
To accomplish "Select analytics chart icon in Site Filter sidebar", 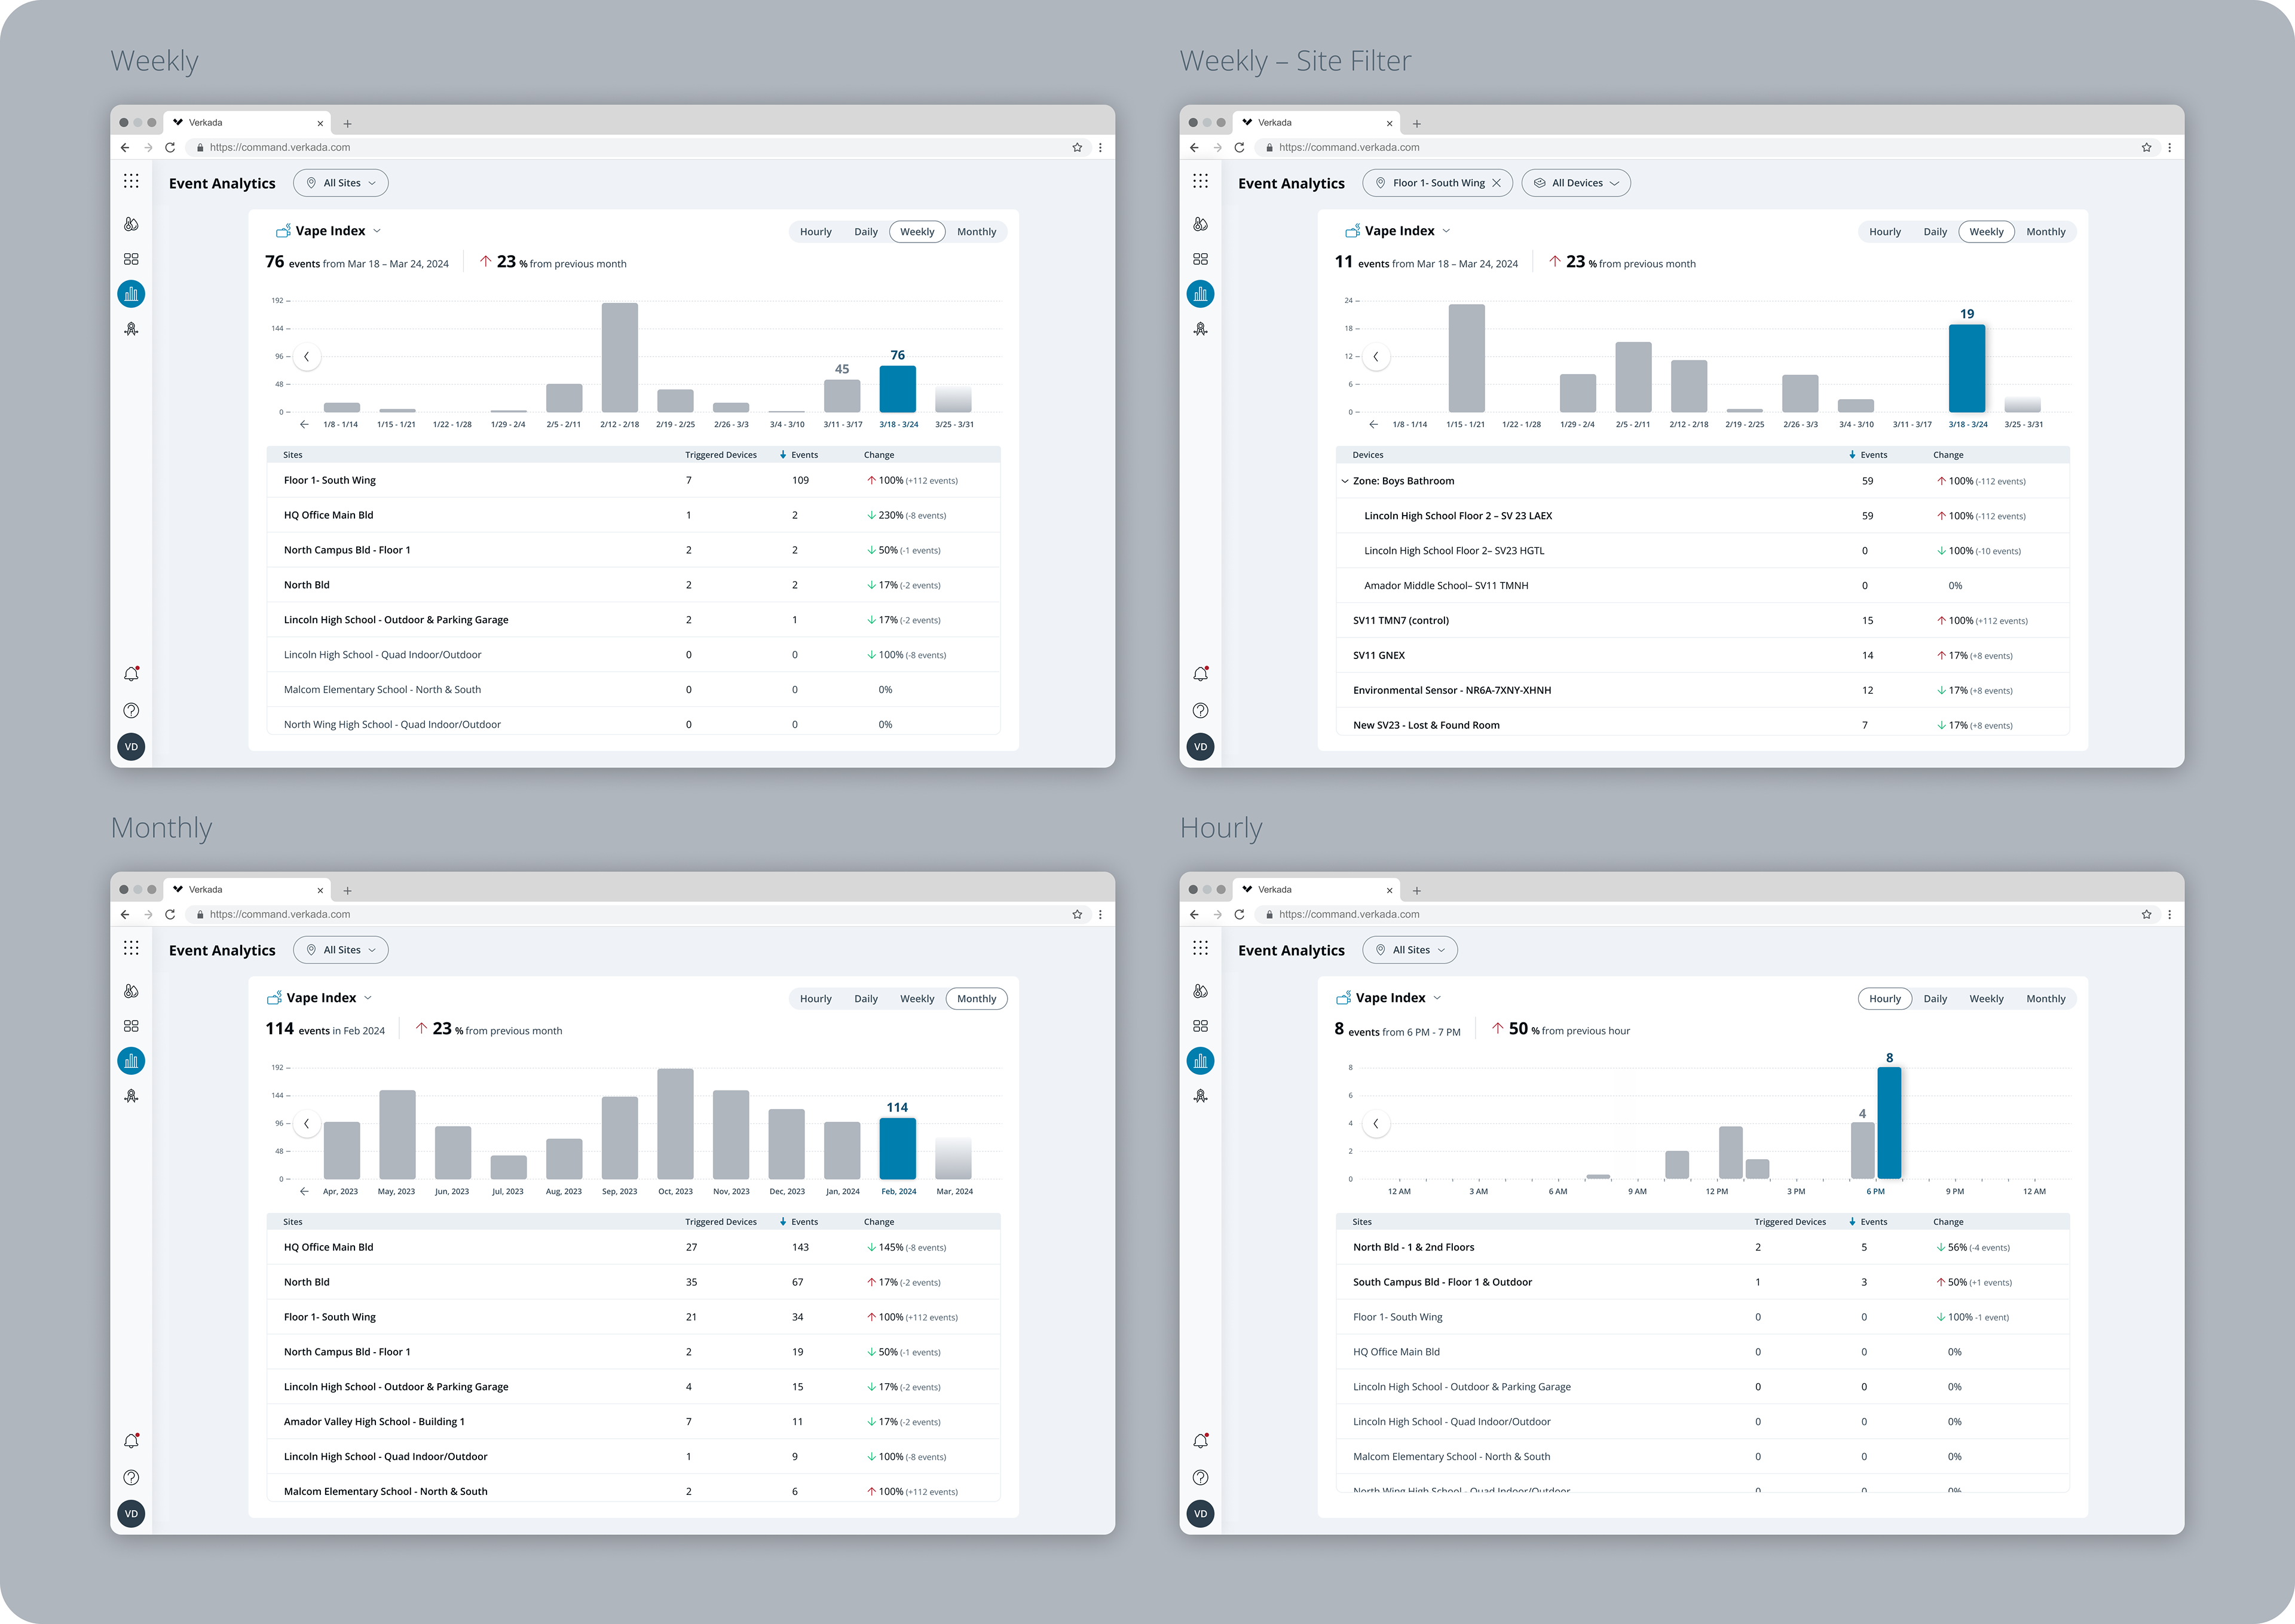I will (1200, 294).
